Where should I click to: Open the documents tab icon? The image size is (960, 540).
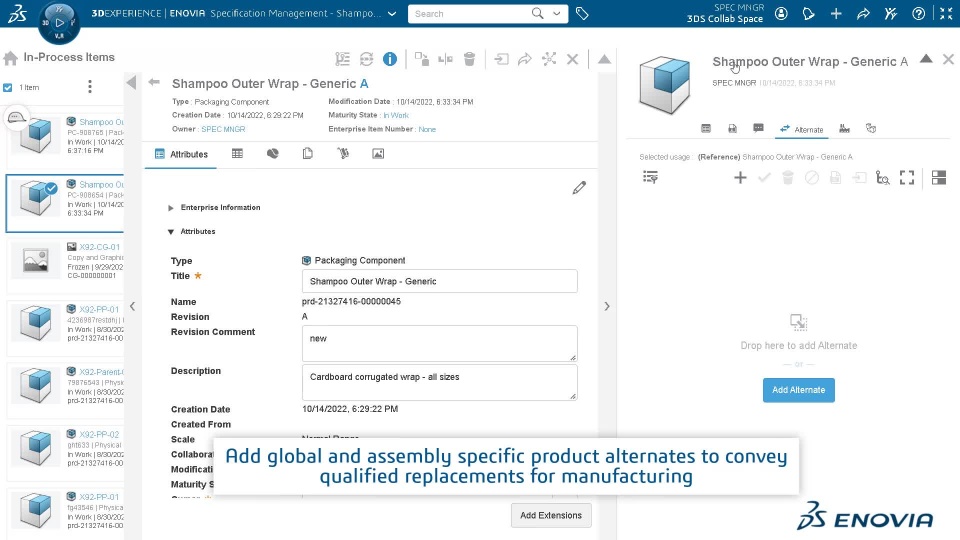pyautogui.click(x=307, y=154)
